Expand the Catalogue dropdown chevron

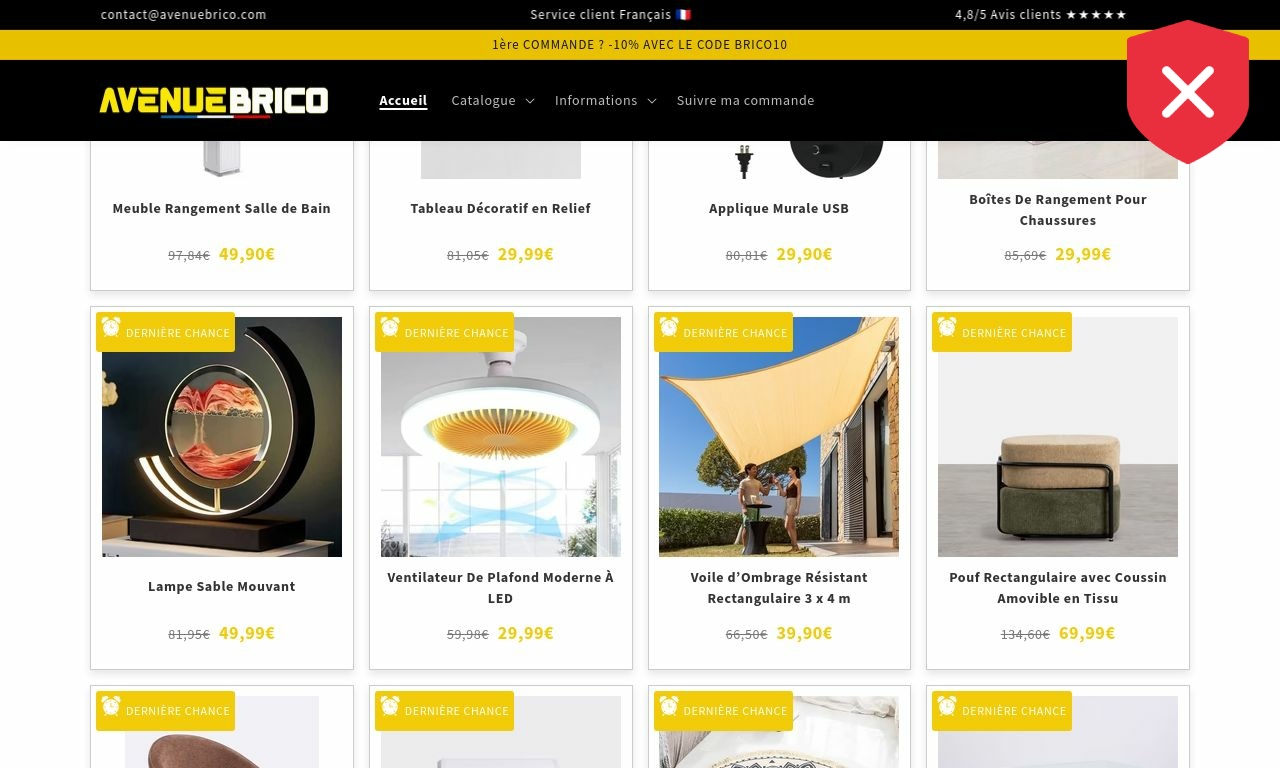pyautogui.click(x=530, y=101)
